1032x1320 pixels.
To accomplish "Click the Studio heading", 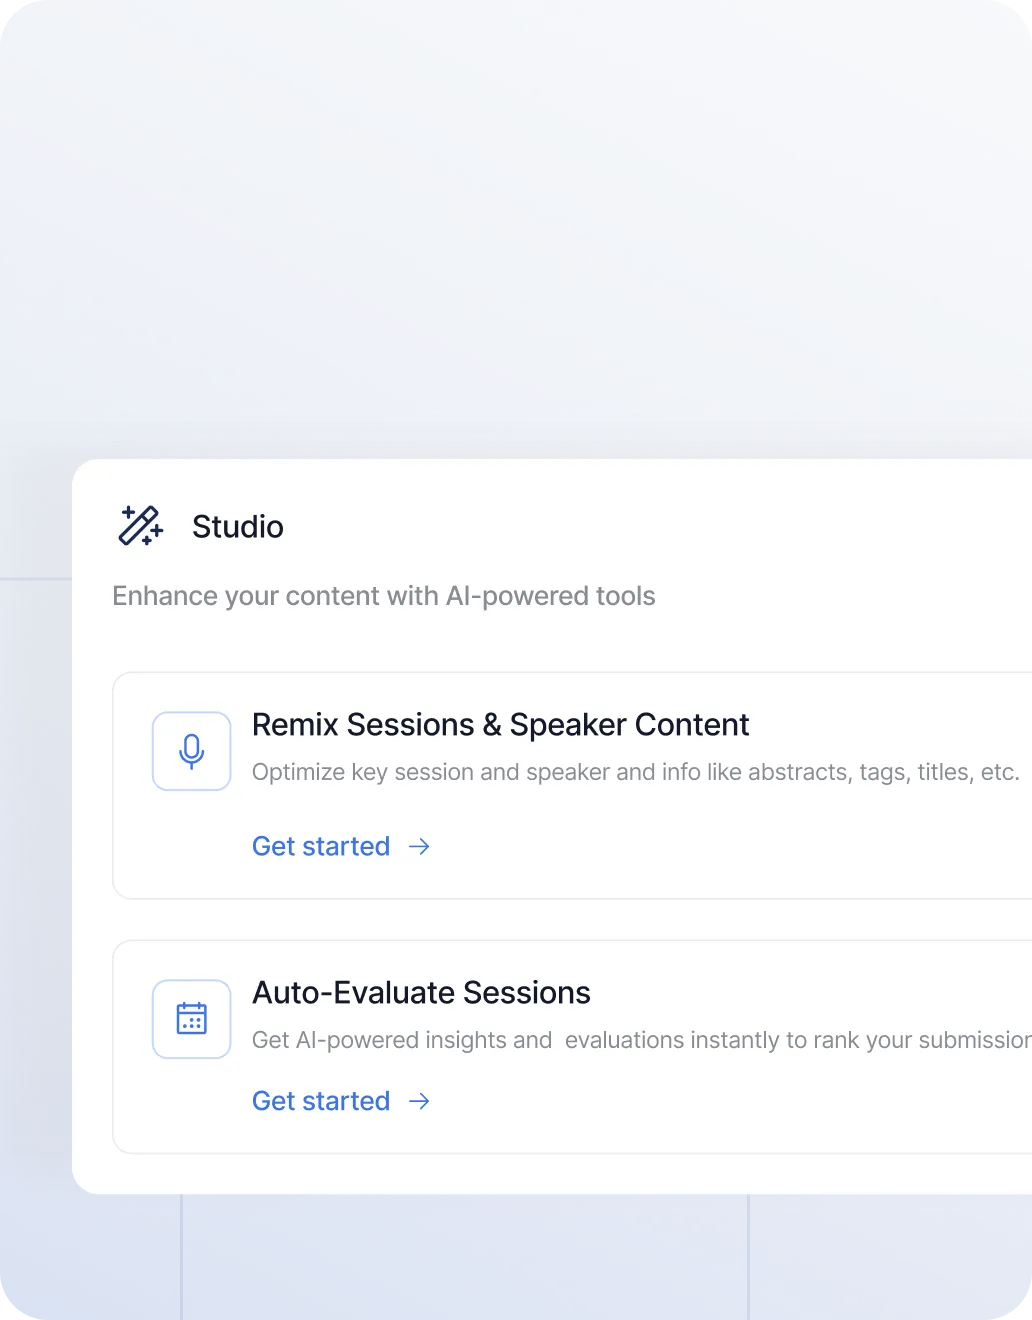I will click(x=237, y=526).
